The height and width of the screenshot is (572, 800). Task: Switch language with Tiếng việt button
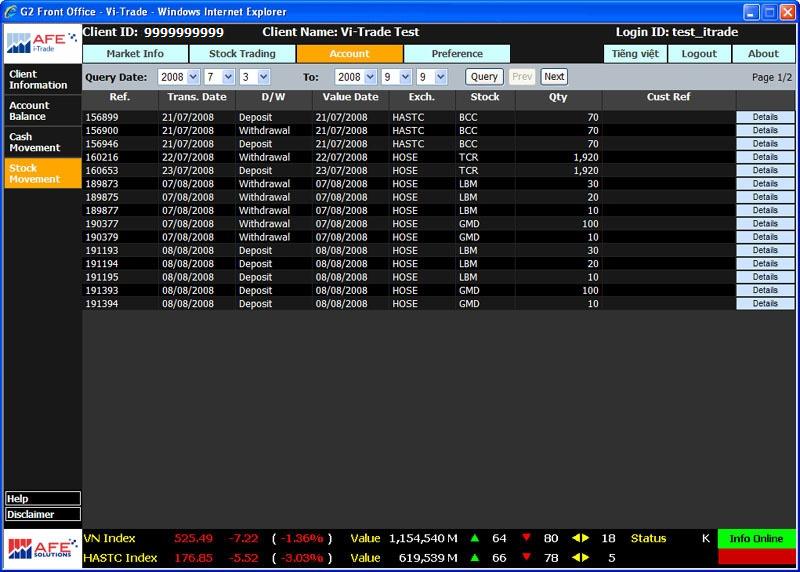pos(635,54)
